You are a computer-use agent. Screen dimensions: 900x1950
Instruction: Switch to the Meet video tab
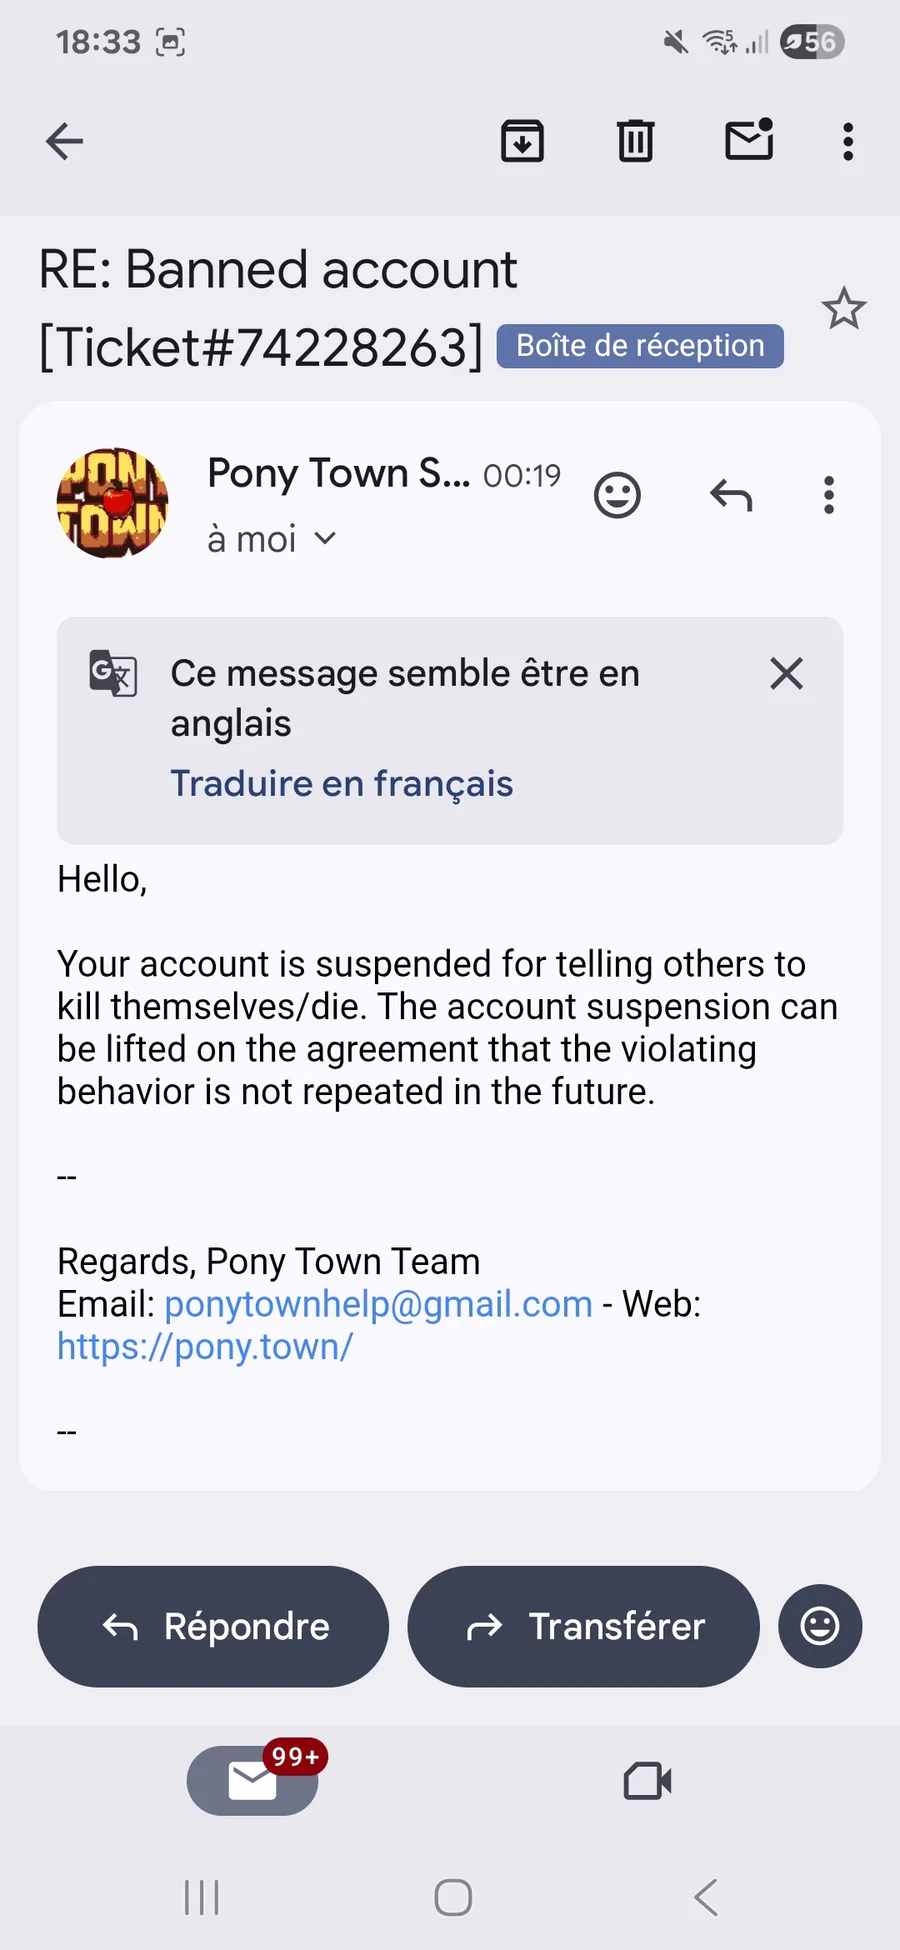coord(647,1781)
